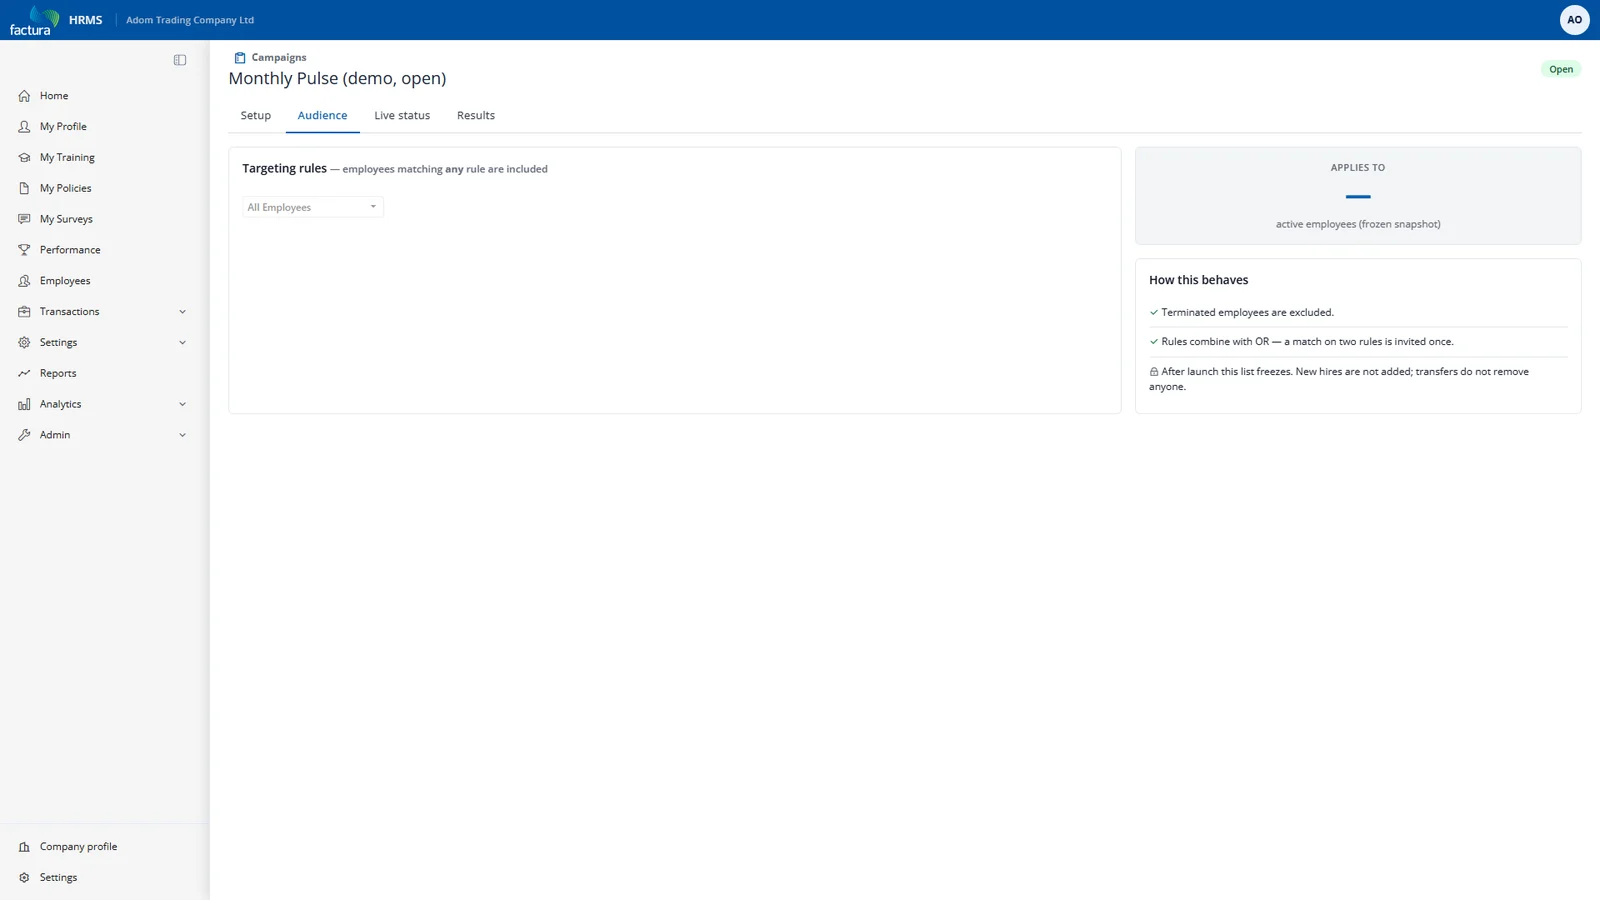Select the Performance trophy icon

pos(24,250)
